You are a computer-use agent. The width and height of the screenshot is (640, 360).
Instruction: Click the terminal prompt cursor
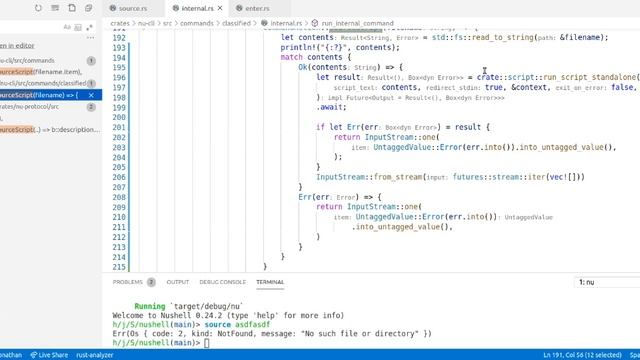point(207,343)
